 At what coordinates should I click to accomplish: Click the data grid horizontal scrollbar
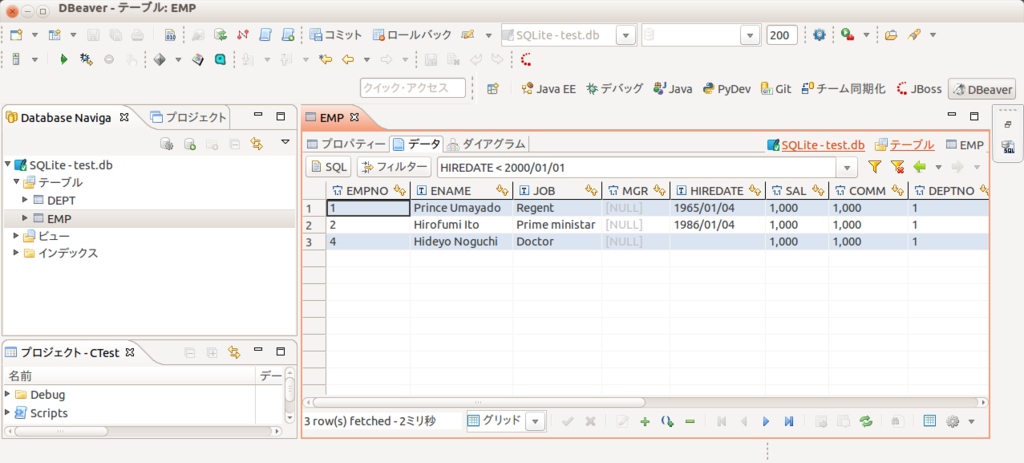click(479, 402)
